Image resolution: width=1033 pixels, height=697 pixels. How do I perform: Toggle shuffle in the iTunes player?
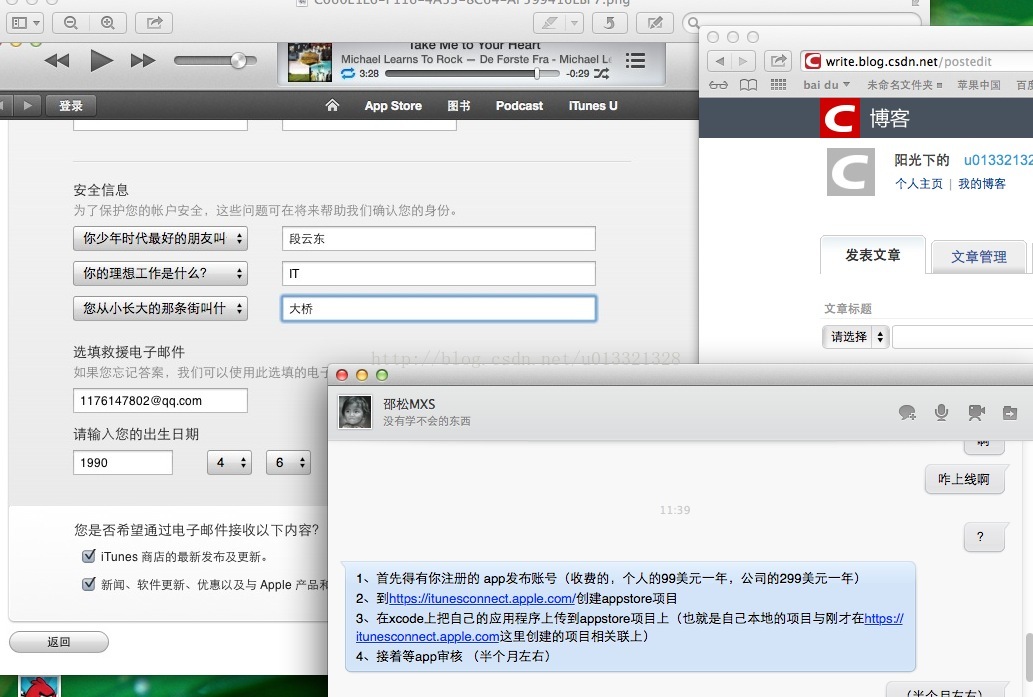coord(601,74)
